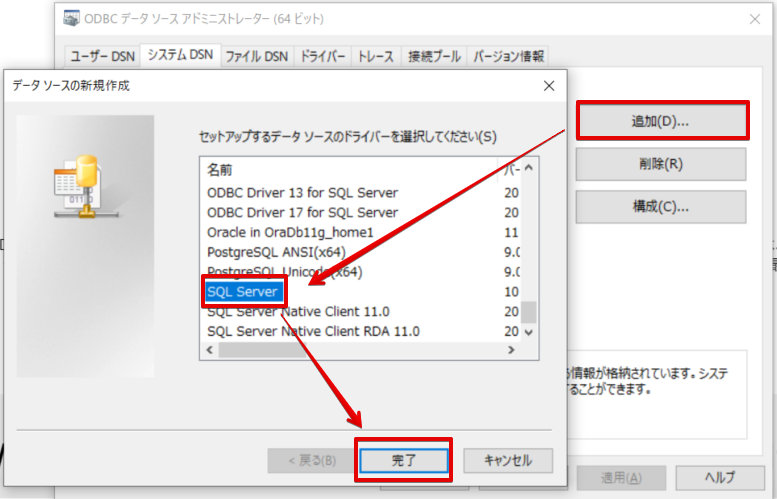Click the horizontal scrollbar thumb in driver list
This screenshot has height=499, width=777.
click(263, 350)
